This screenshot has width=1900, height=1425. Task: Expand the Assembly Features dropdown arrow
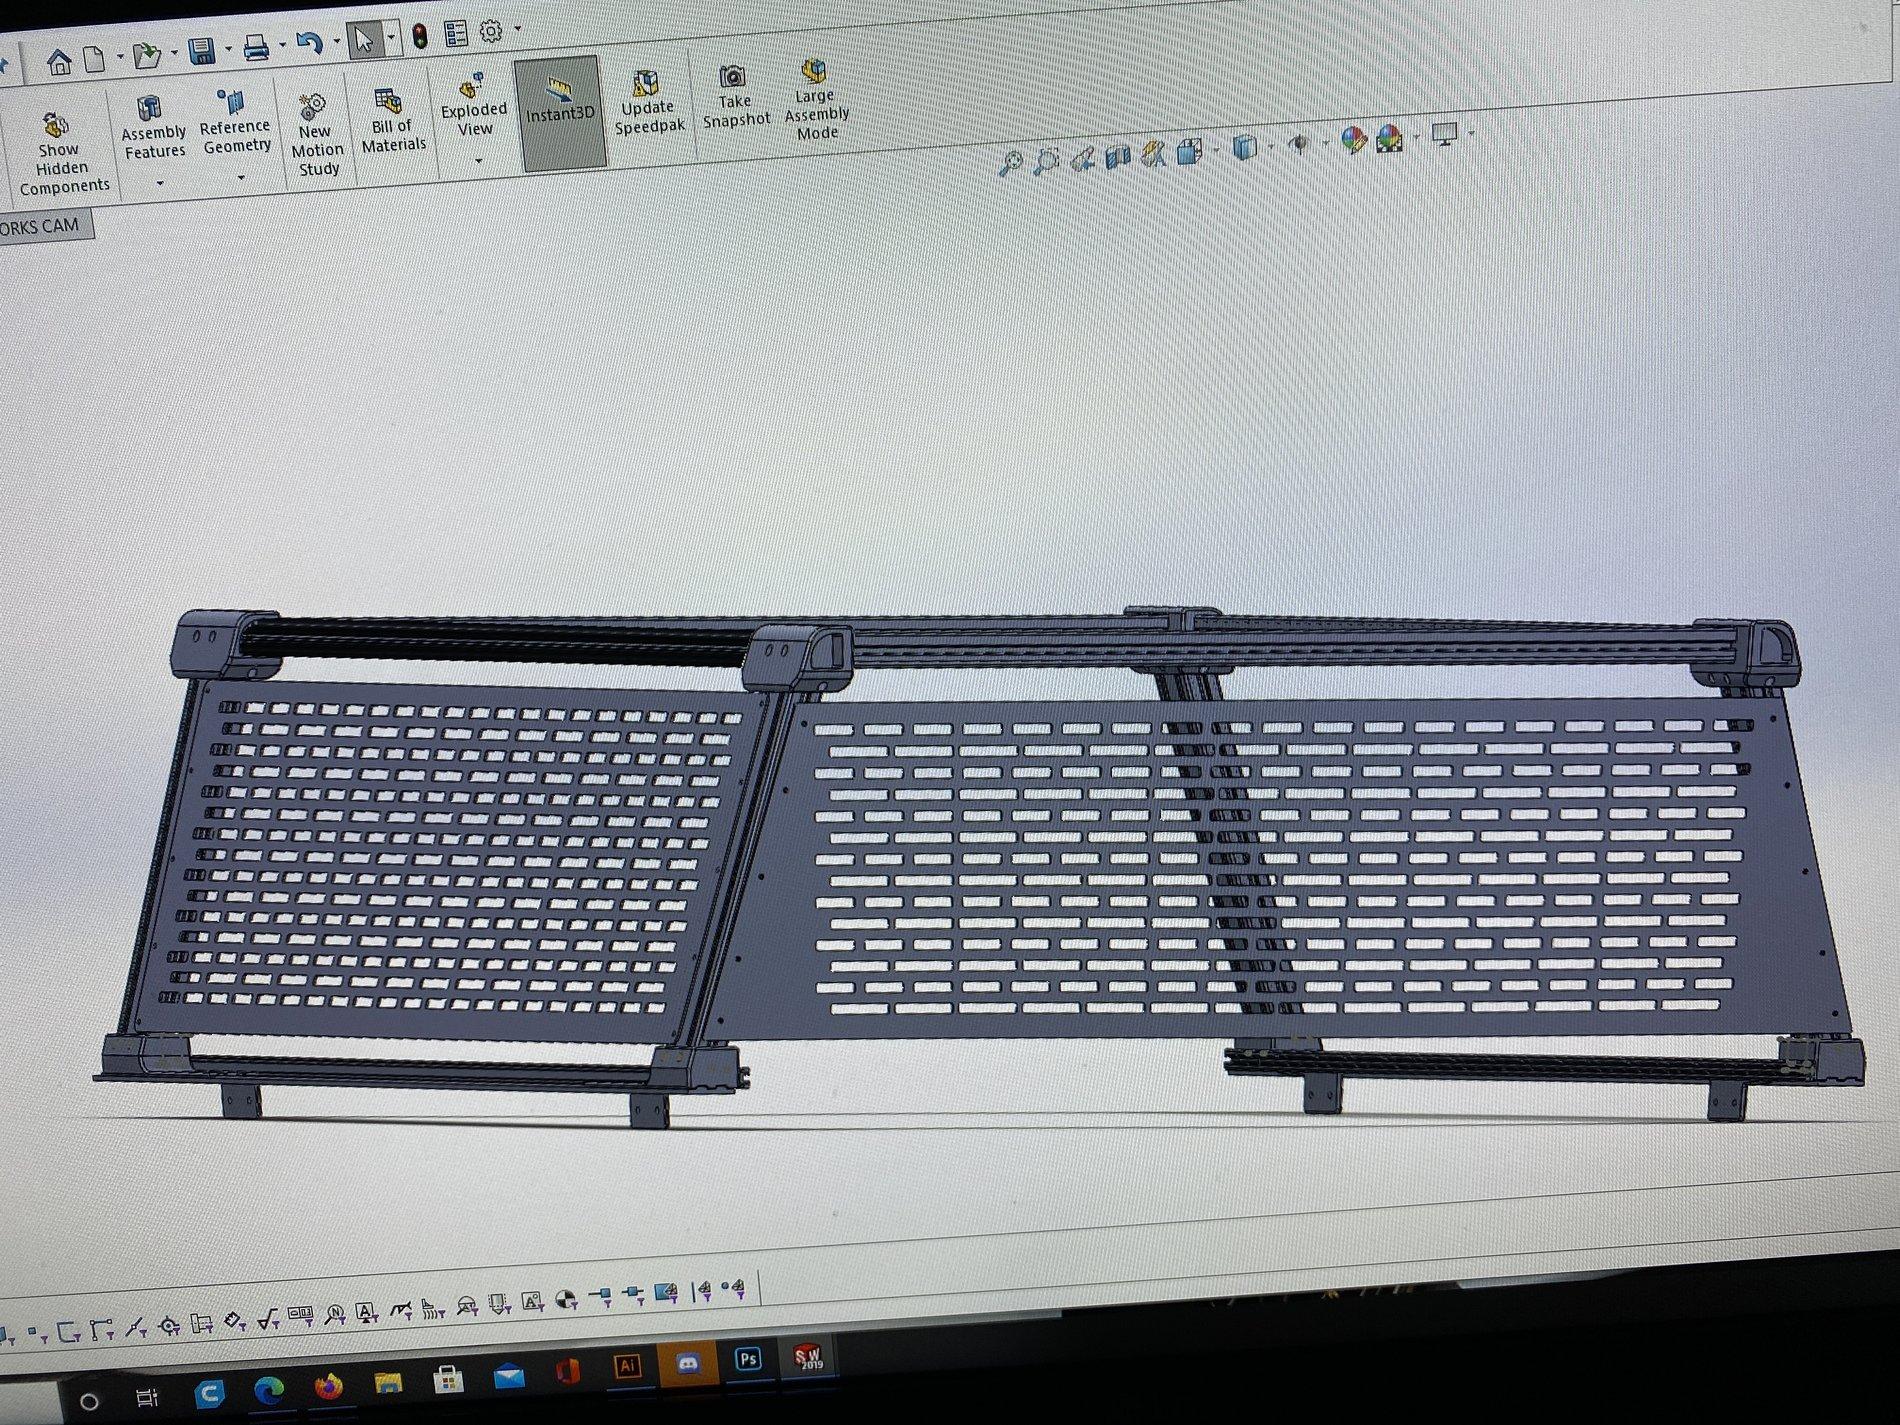(x=159, y=184)
